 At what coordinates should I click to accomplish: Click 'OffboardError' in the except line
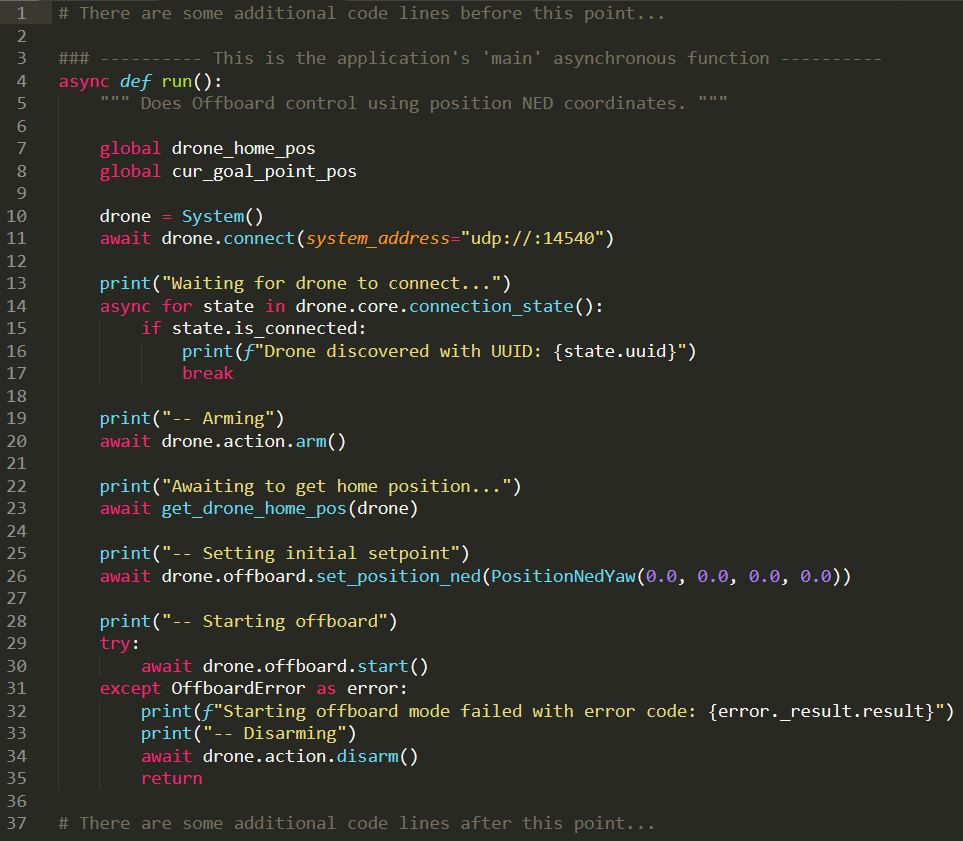238,688
